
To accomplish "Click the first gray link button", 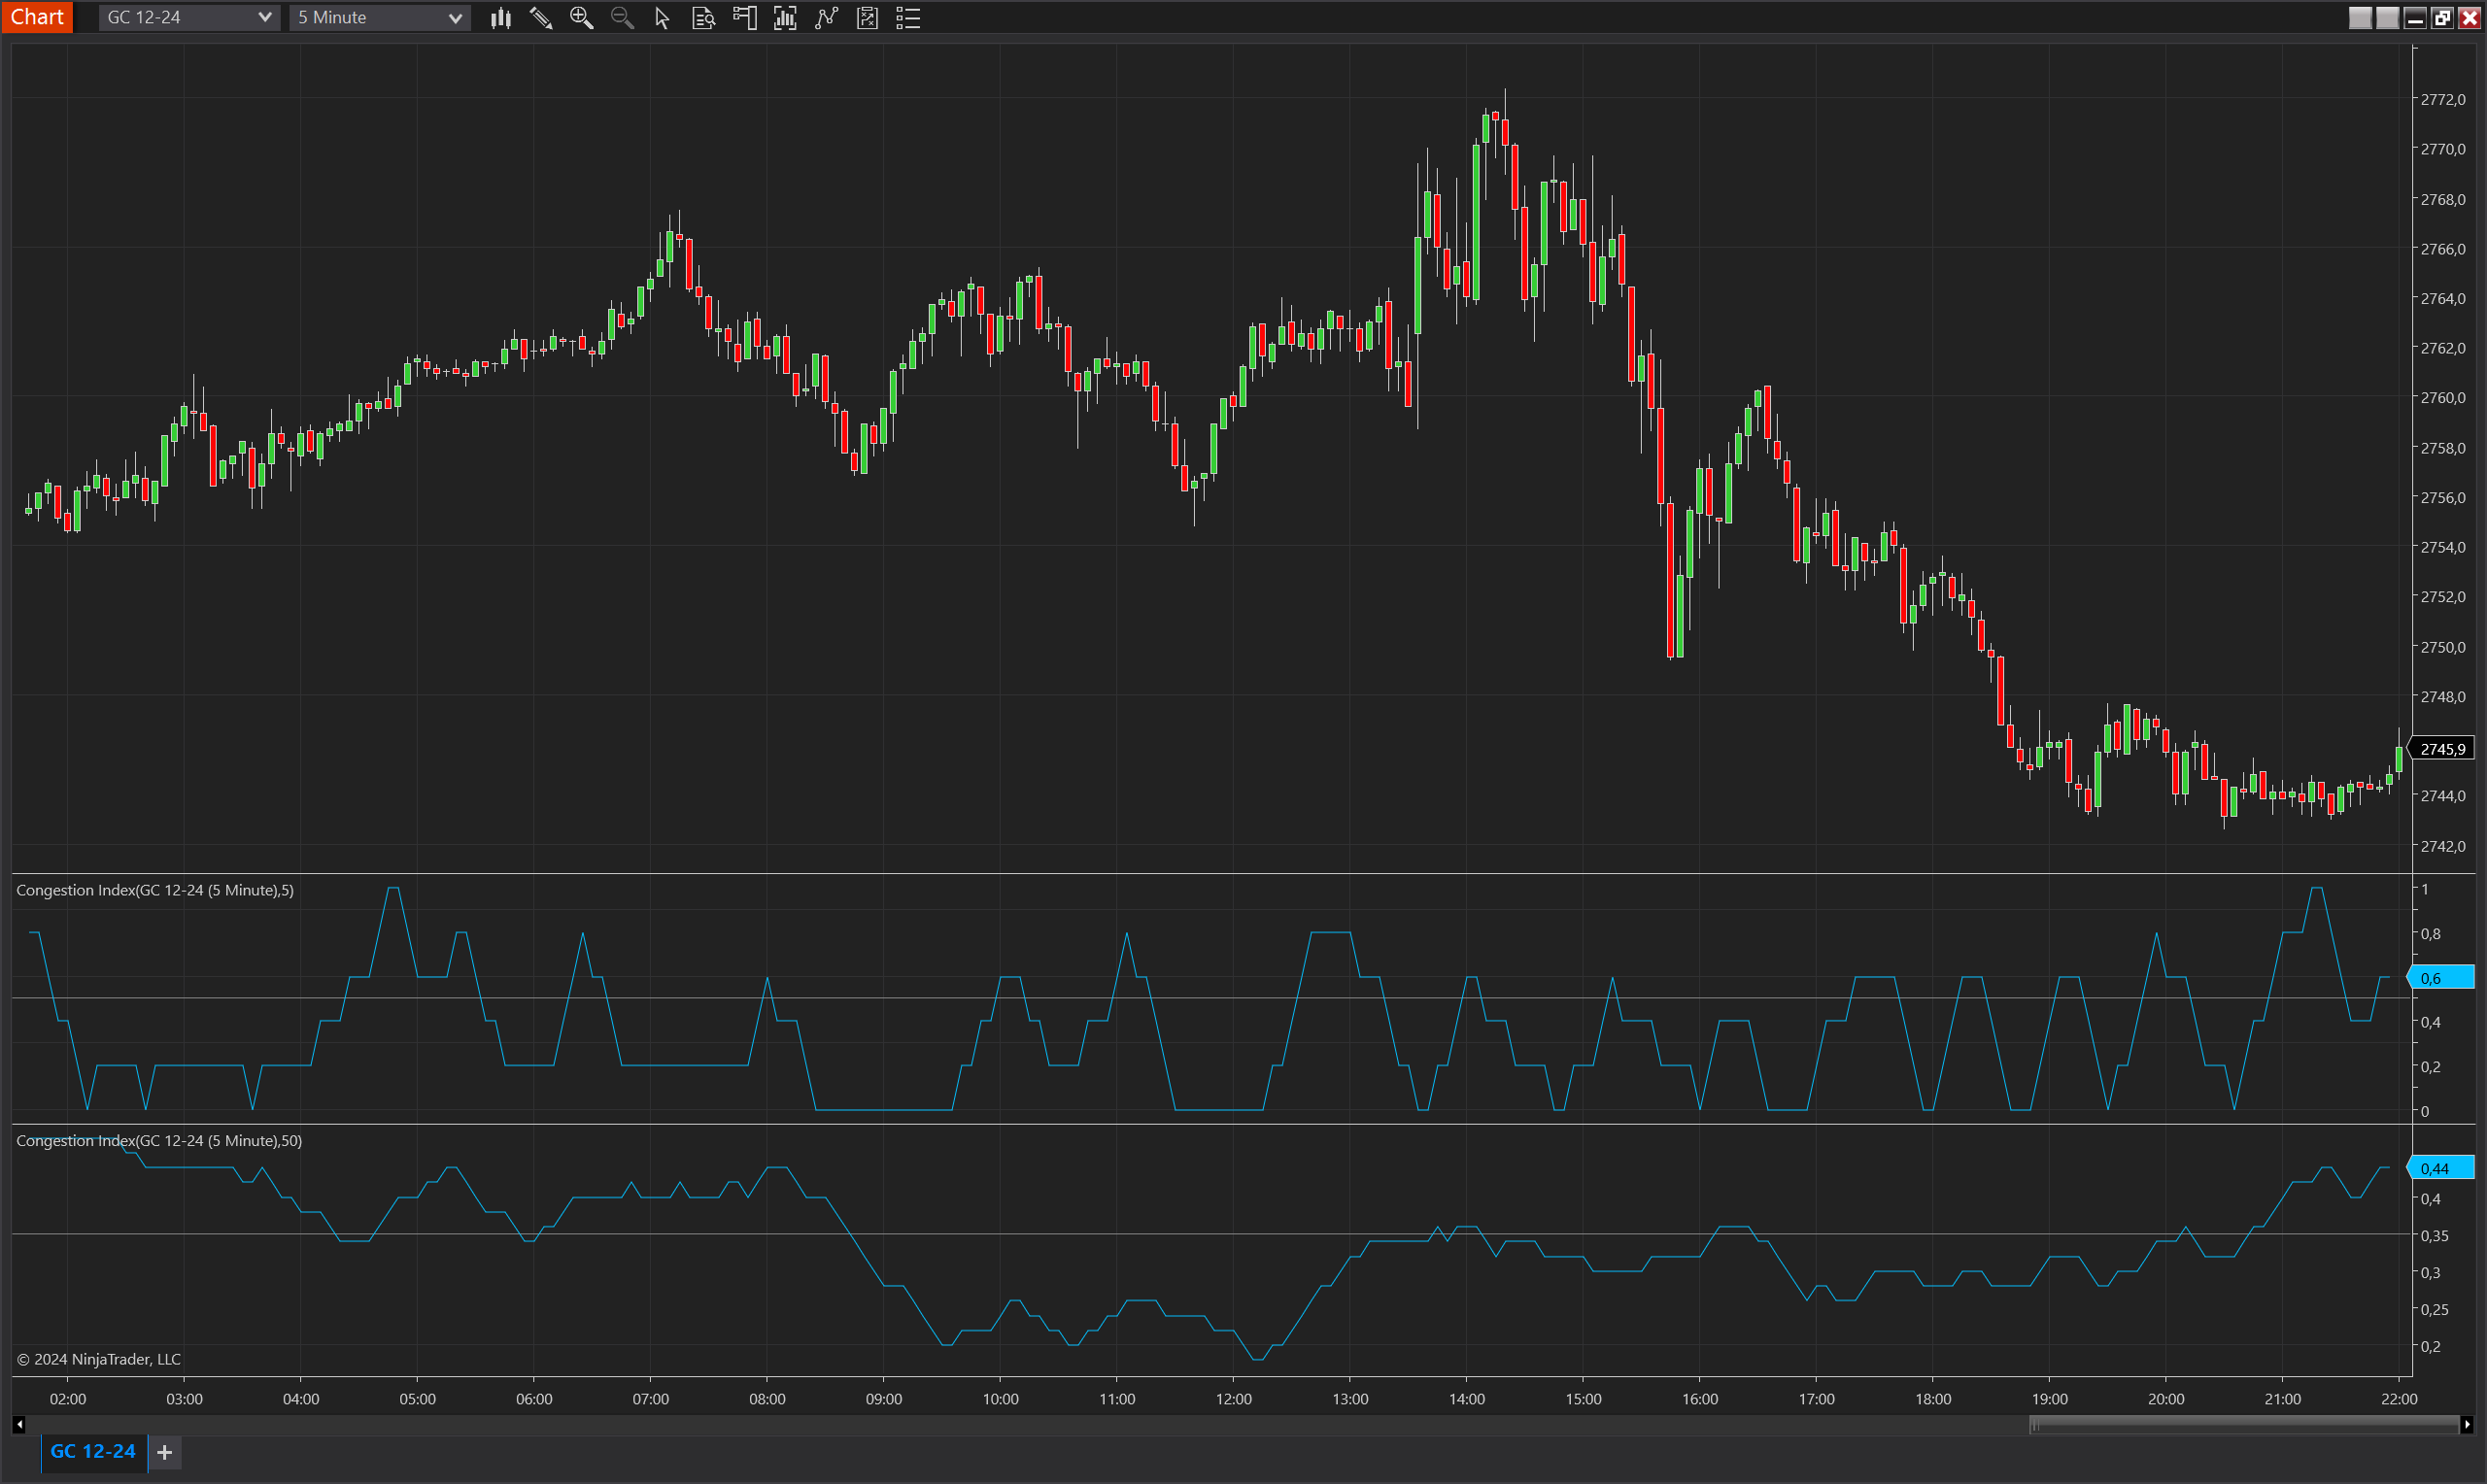I will tap(2360, 18).
